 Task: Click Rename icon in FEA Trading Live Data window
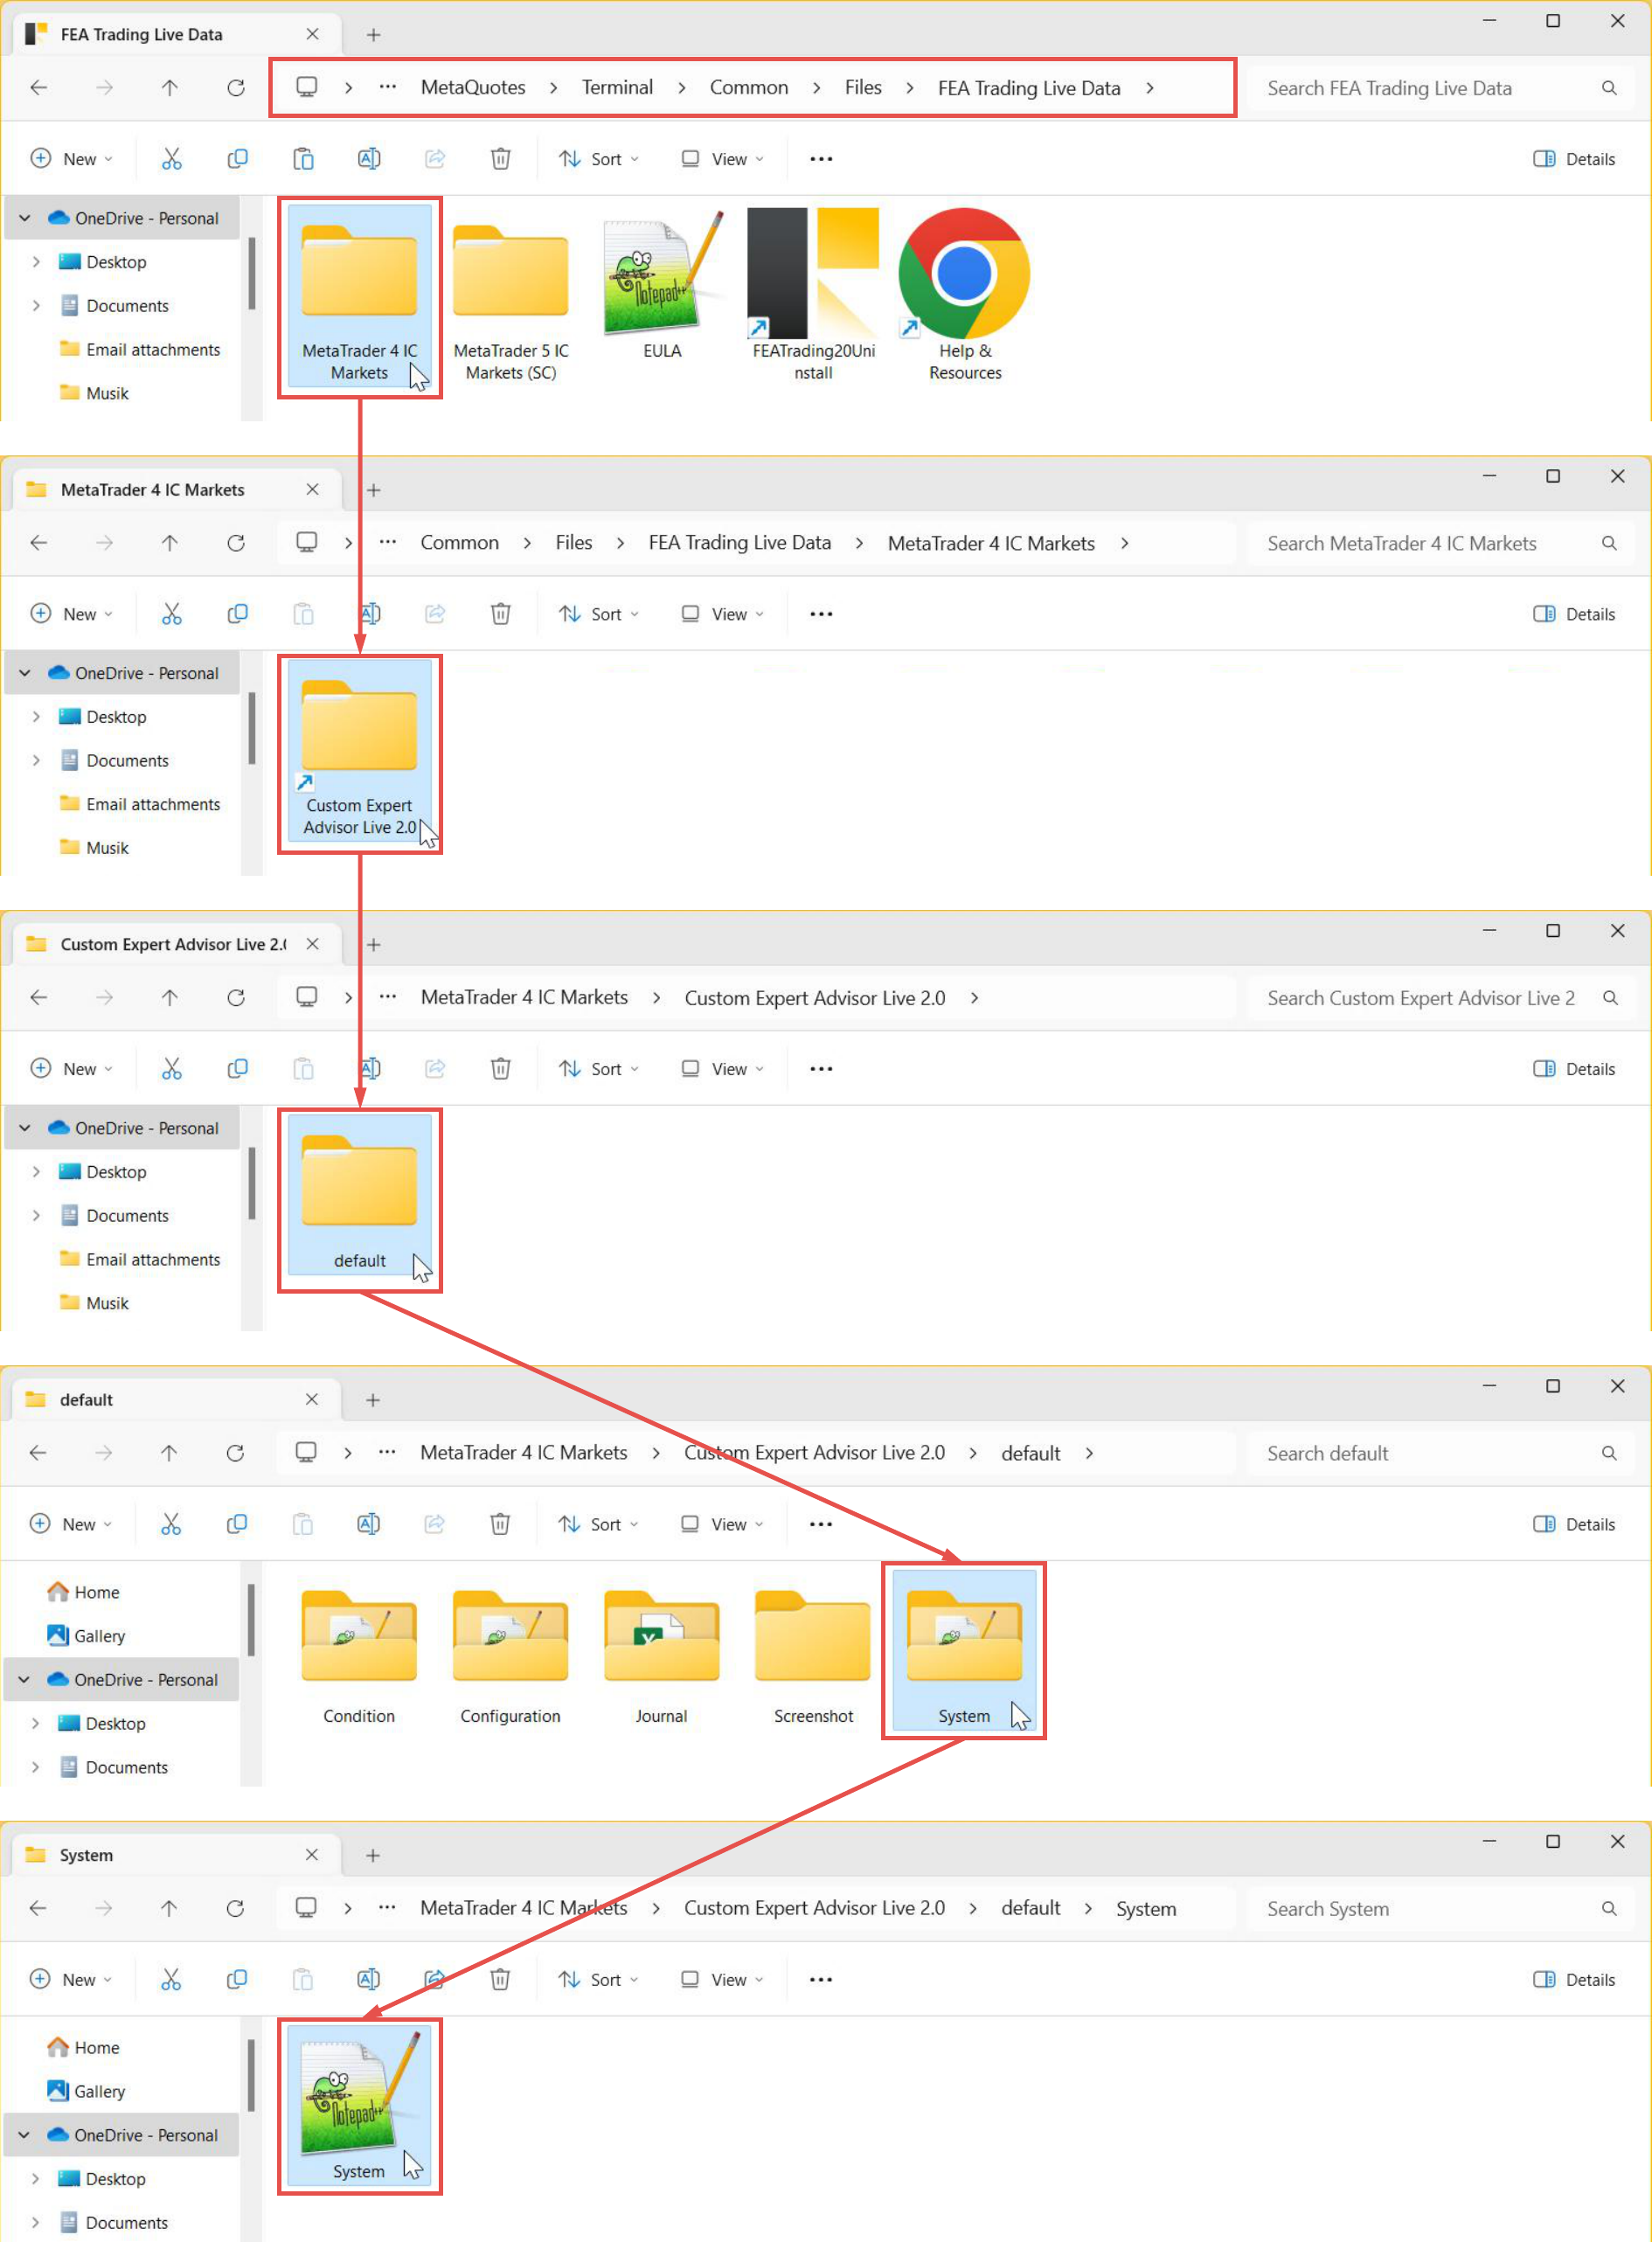(369, 159)
